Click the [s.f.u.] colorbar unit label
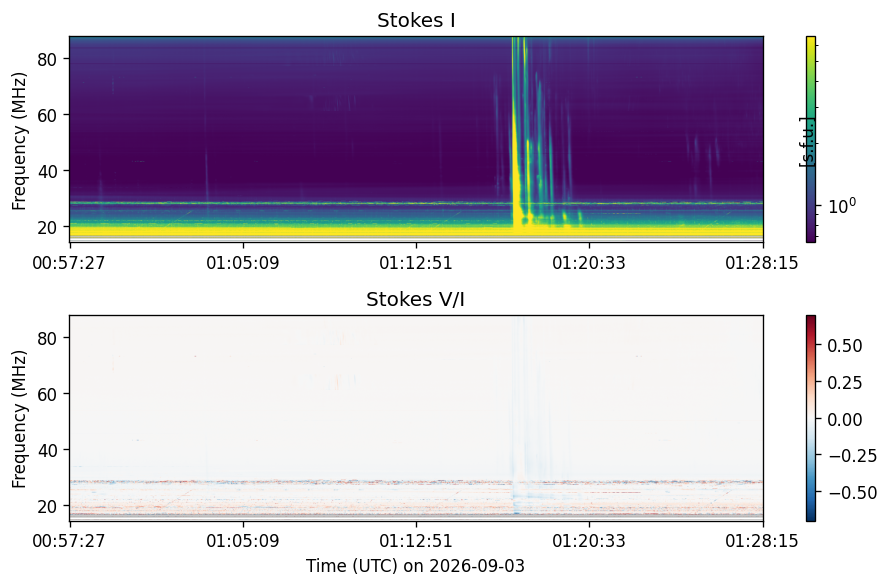Viewport: 889px width, 587px height. tap(806, 142)
